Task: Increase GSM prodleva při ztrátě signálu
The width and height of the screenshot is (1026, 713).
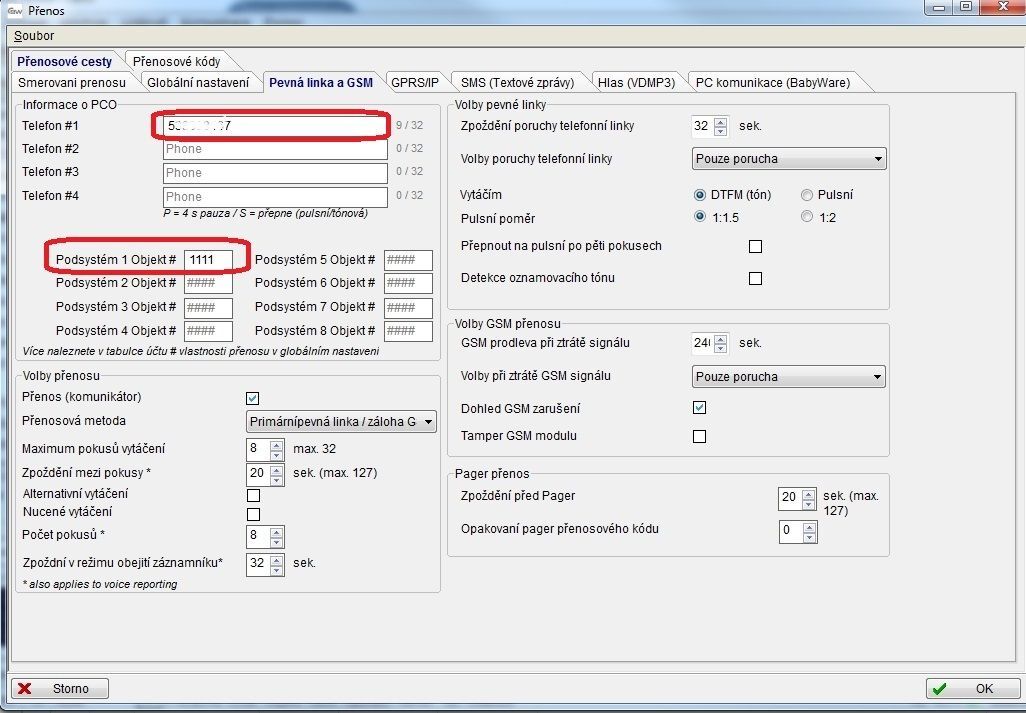Action: 721,338
